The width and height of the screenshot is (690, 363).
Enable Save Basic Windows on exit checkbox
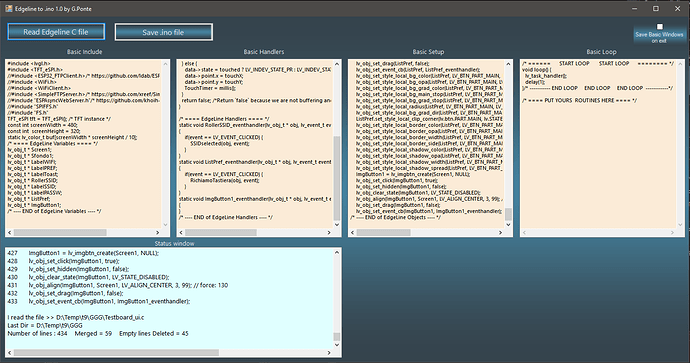[659, 26]
